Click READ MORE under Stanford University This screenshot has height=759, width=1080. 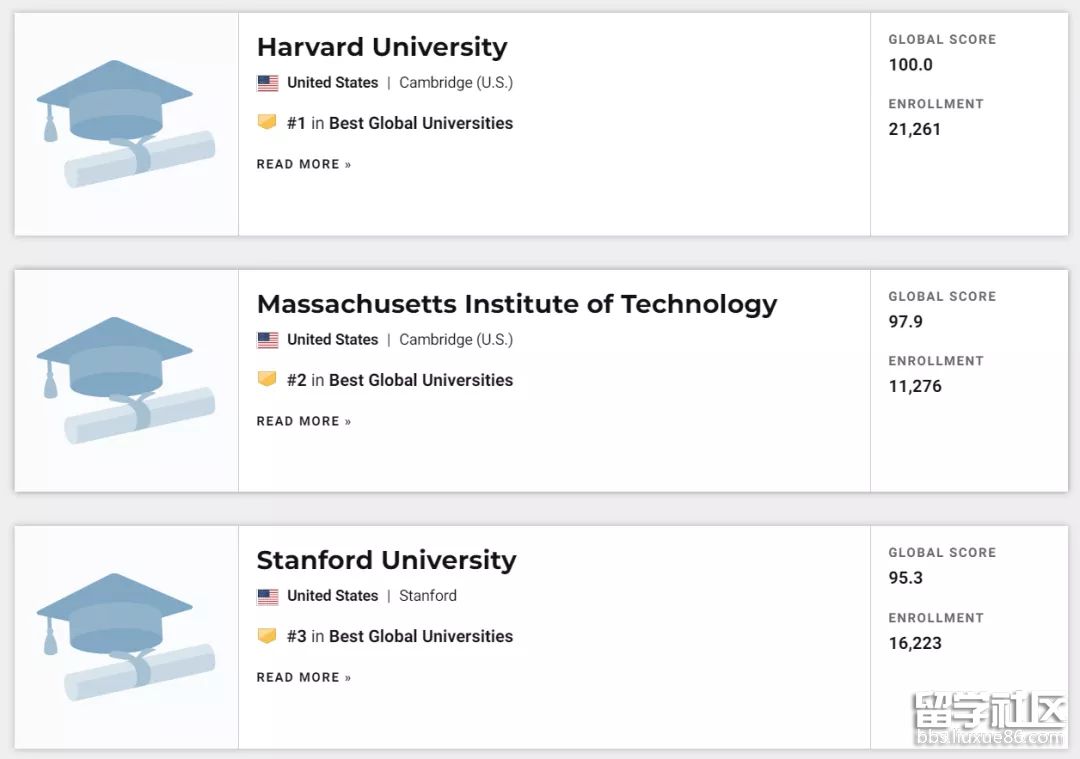tap(304, 677)
